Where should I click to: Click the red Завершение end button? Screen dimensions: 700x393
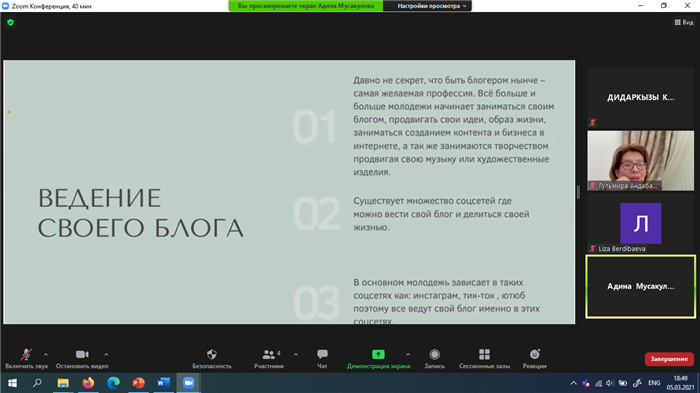pyautogui.click(x=669, y=359)
